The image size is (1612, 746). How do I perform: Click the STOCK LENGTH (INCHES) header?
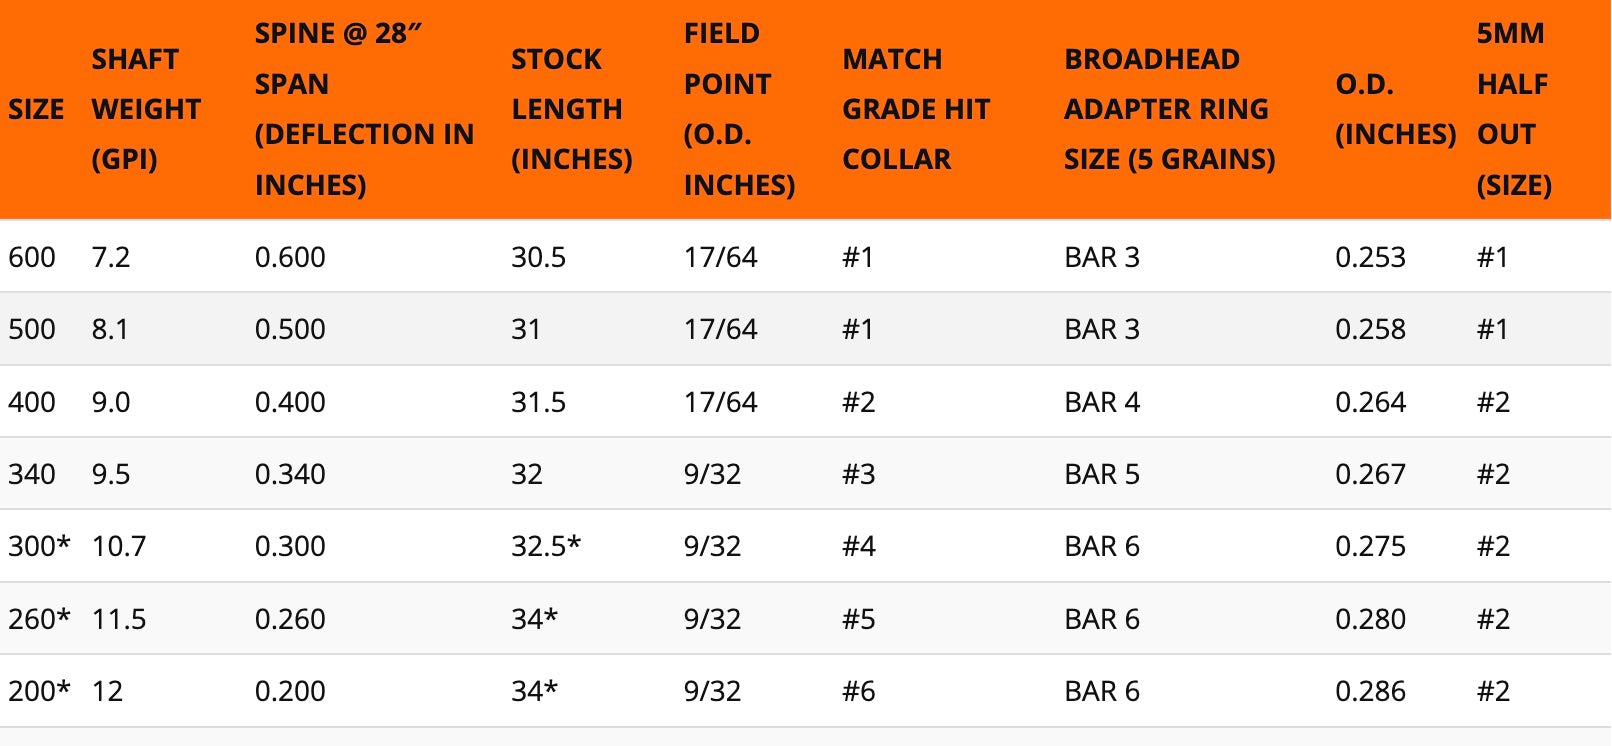click(571, 109)
